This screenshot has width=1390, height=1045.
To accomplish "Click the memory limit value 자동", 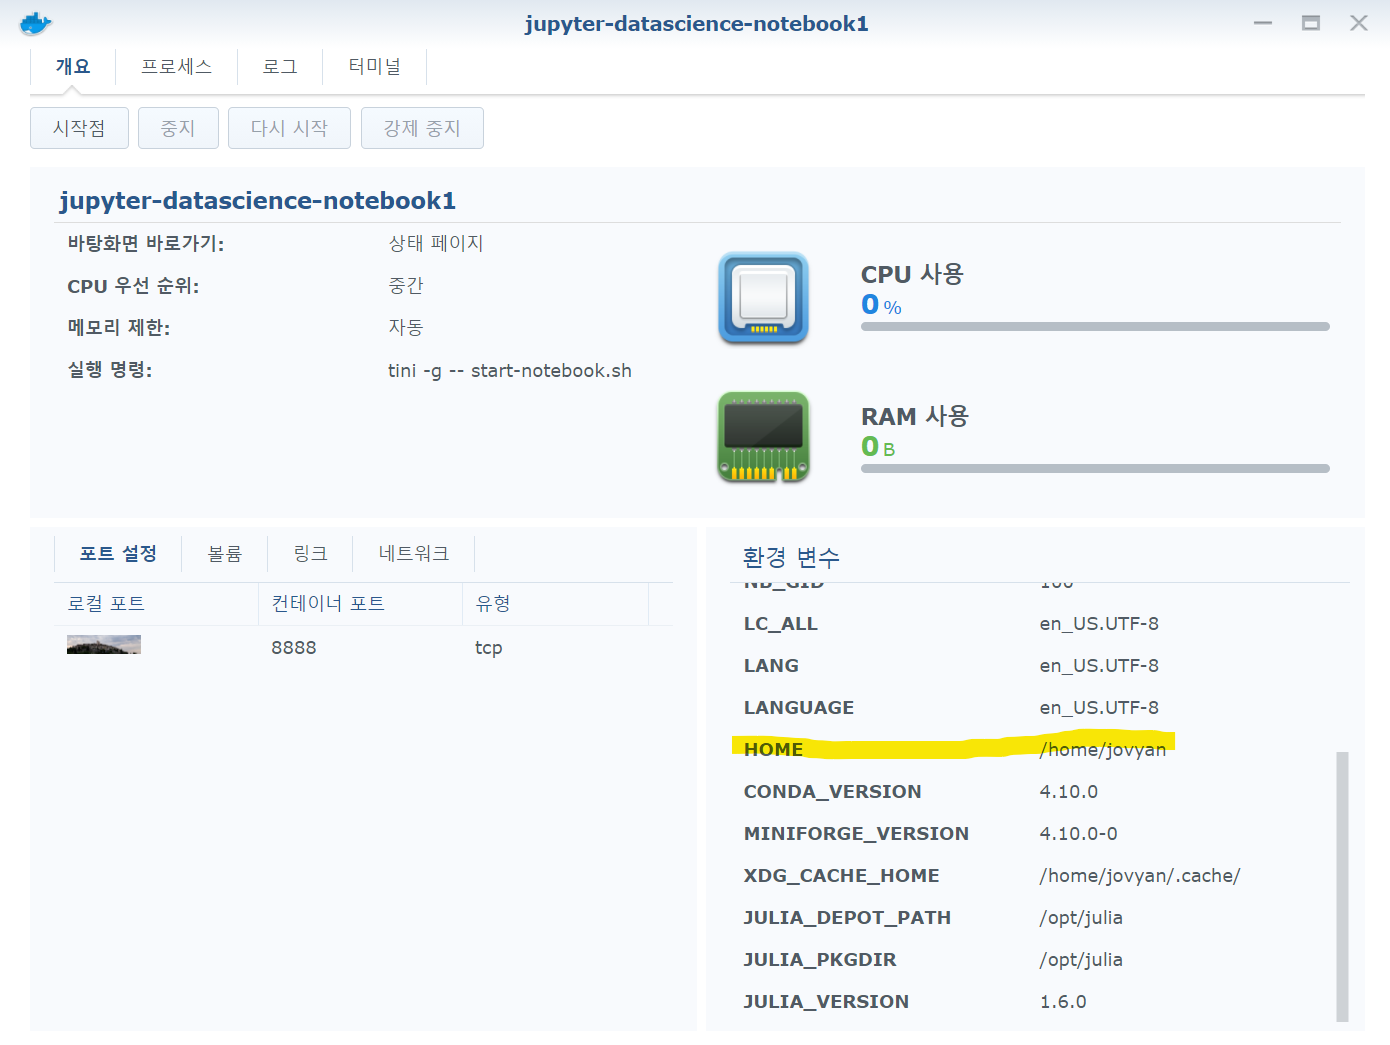I will point(406,327).
